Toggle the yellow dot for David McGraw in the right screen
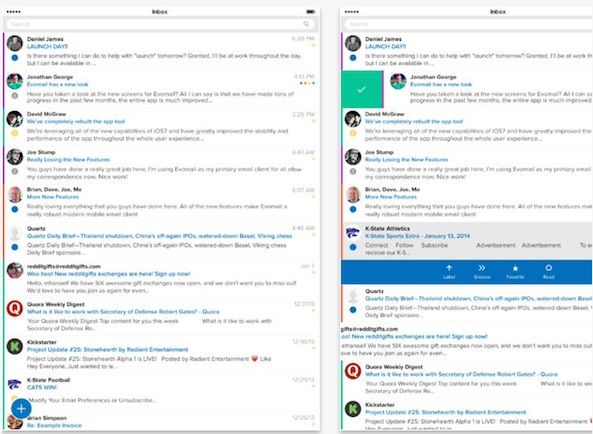The width and height of the screenshot is (593, 434). tap(353, 133)
